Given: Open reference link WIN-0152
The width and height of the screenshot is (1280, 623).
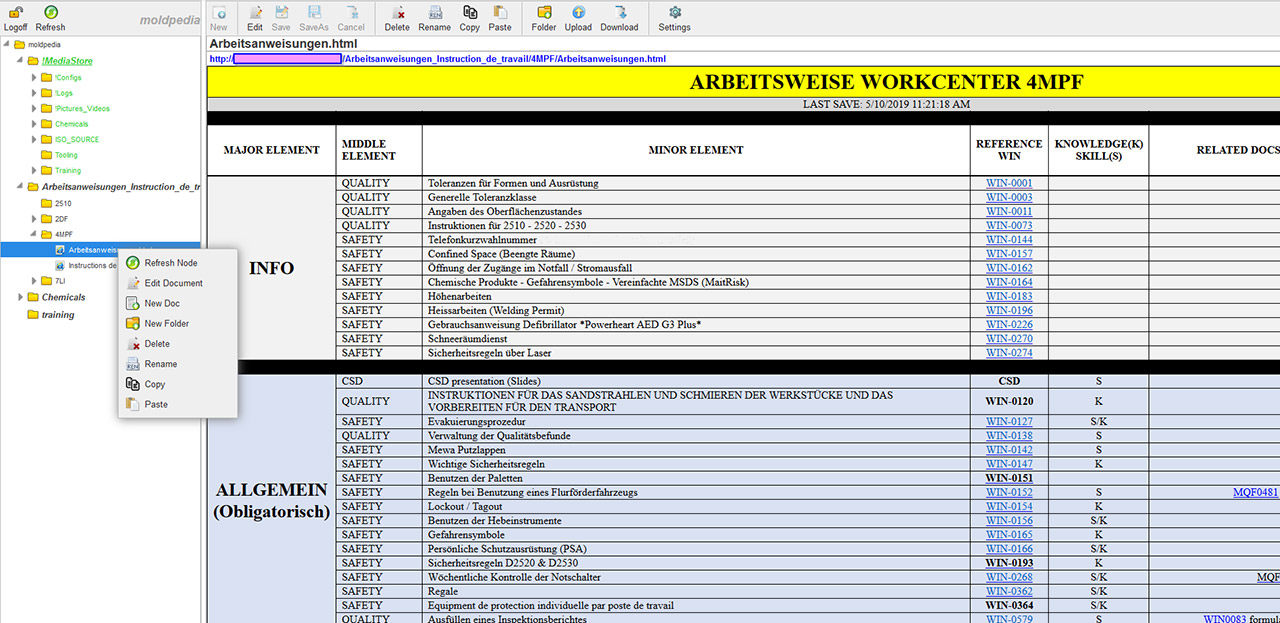Looking at the screenshot, I should (x=1009, y=492).
